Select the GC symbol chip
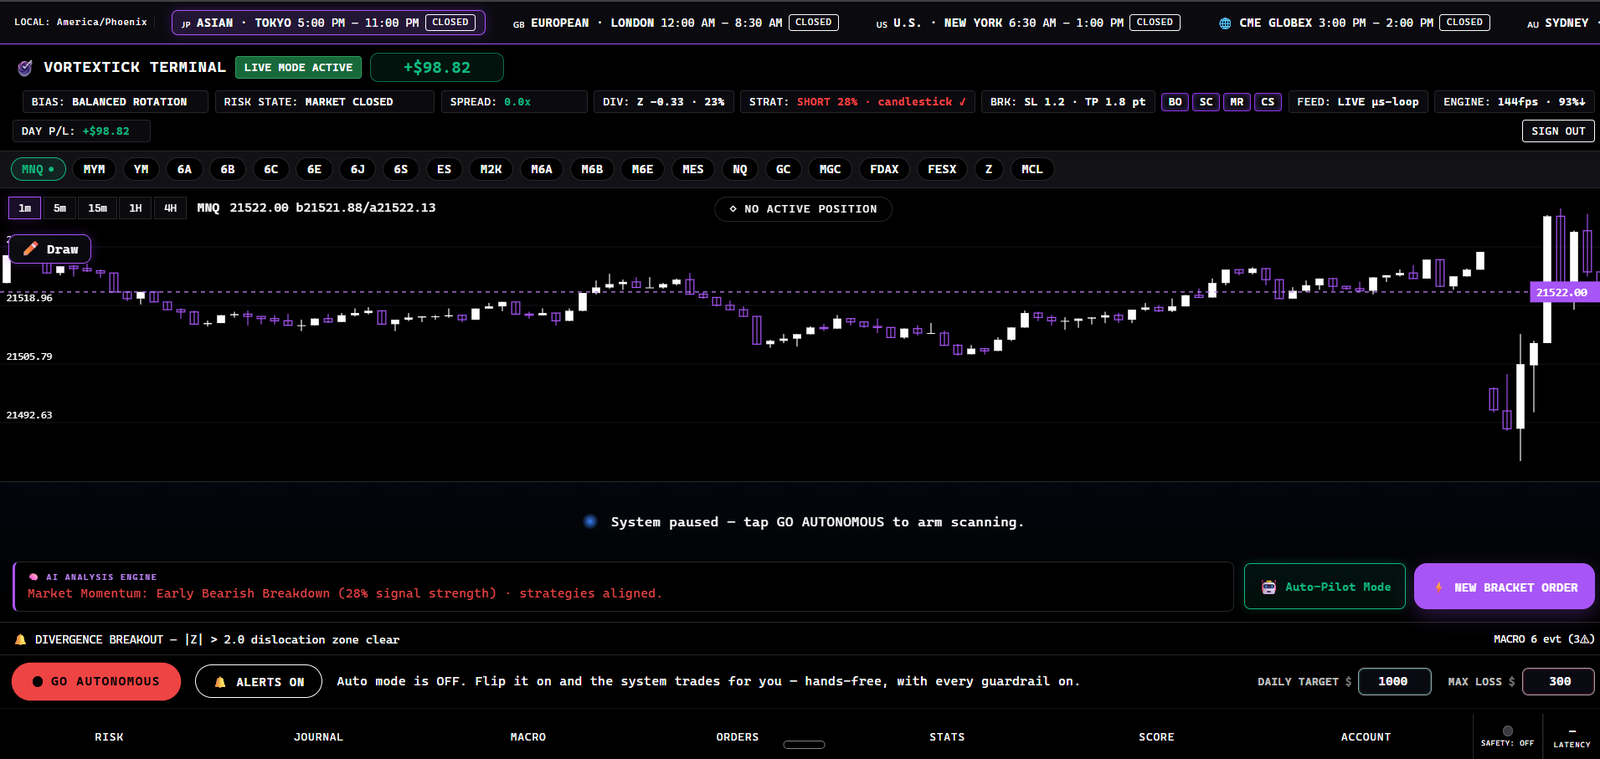The image size is (1600, 759). tap(783, 169)
